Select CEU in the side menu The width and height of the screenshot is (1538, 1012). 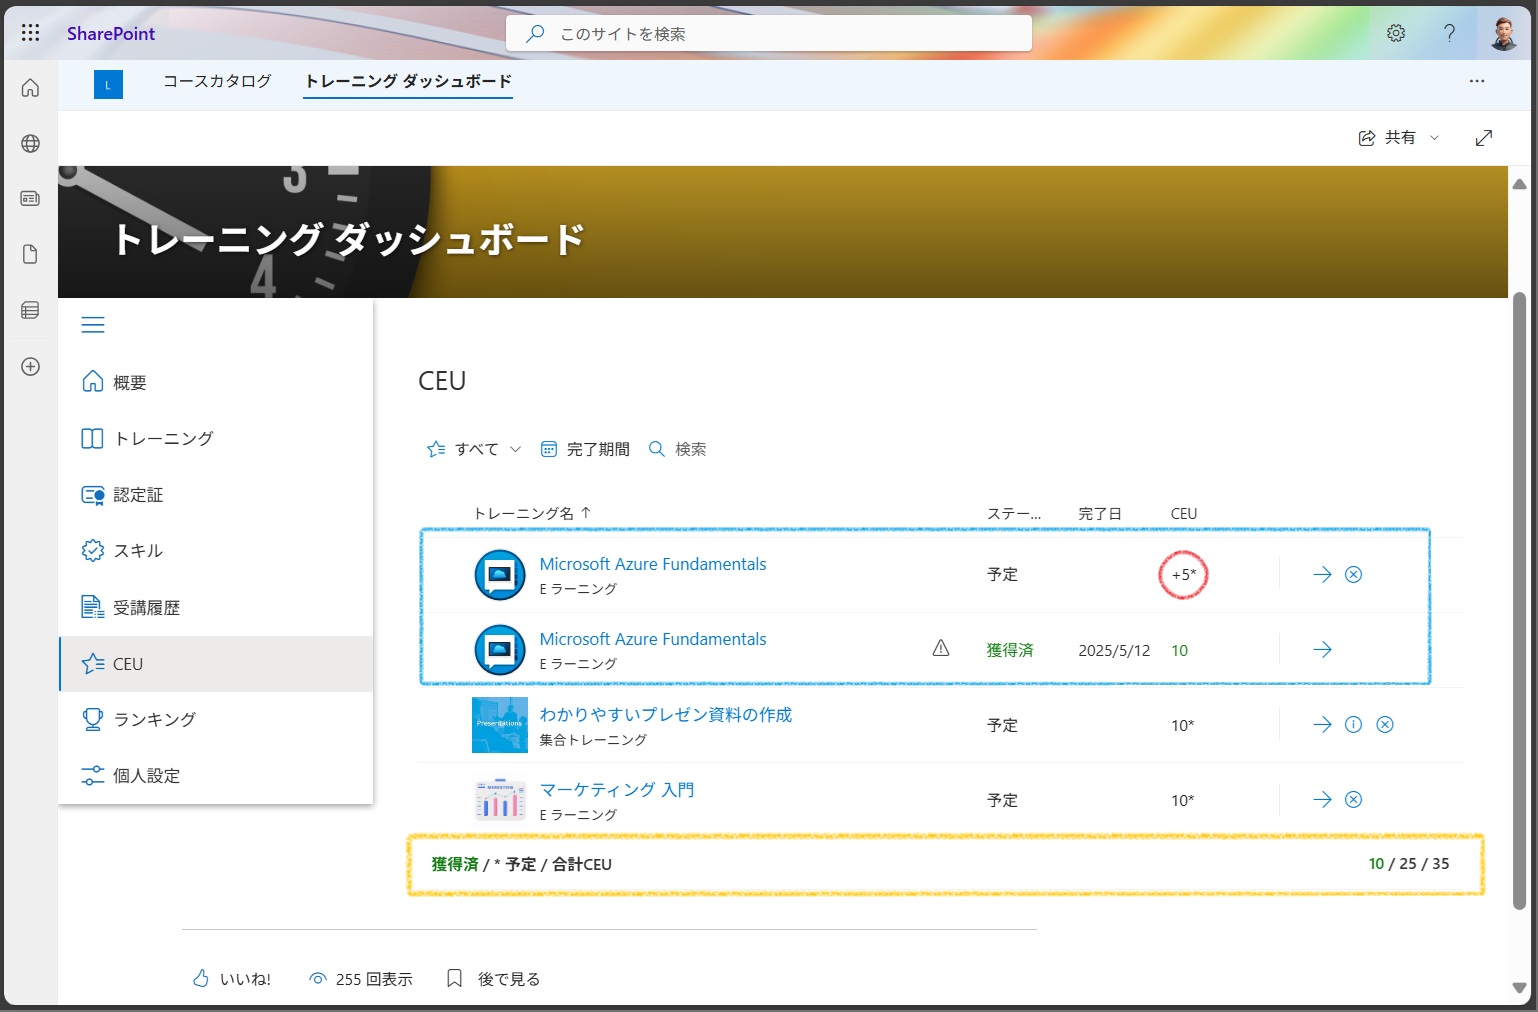[x=216, y=664]
